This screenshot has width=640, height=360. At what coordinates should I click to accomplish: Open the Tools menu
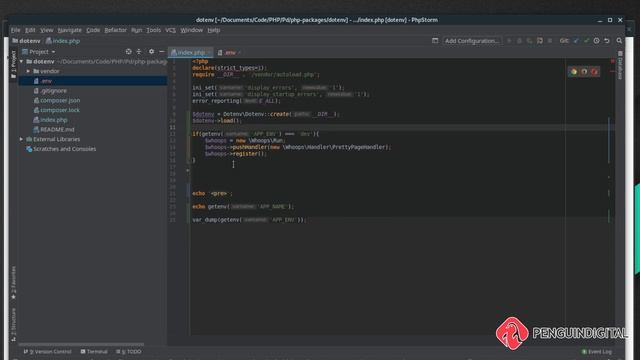tap(153, 30)
